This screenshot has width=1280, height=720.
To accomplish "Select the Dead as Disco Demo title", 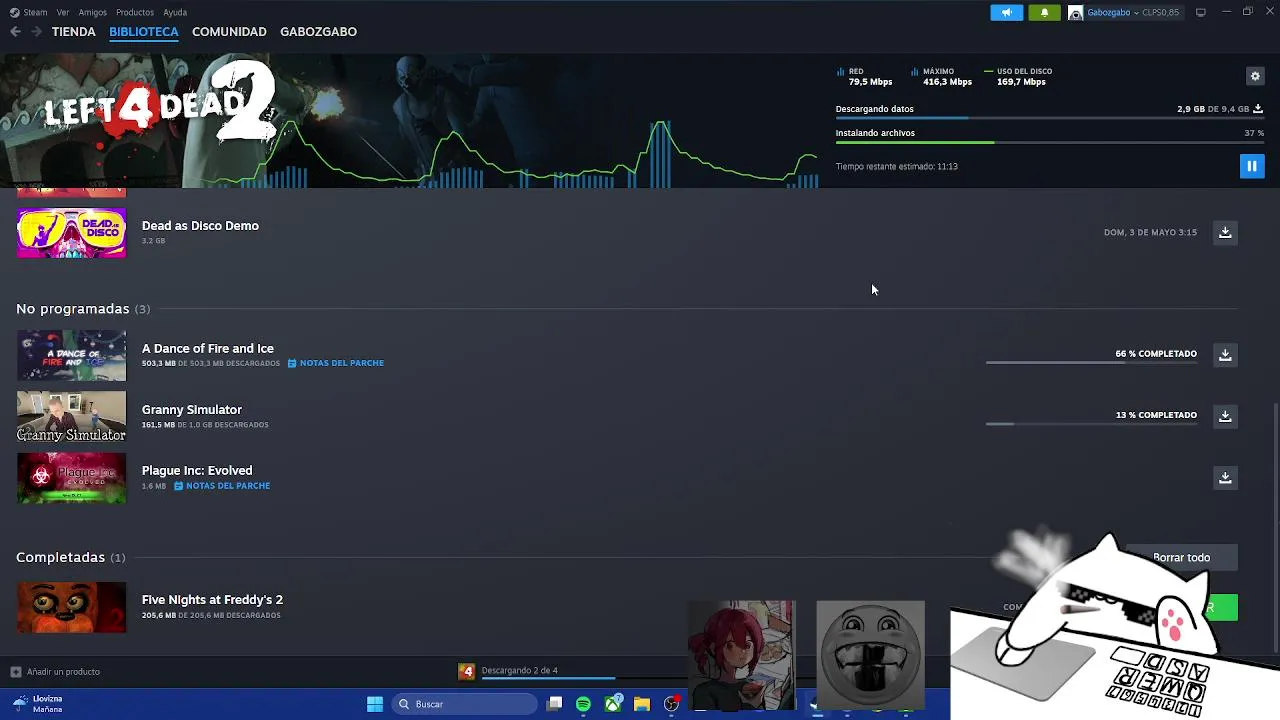I will click(x=200, y=226).
